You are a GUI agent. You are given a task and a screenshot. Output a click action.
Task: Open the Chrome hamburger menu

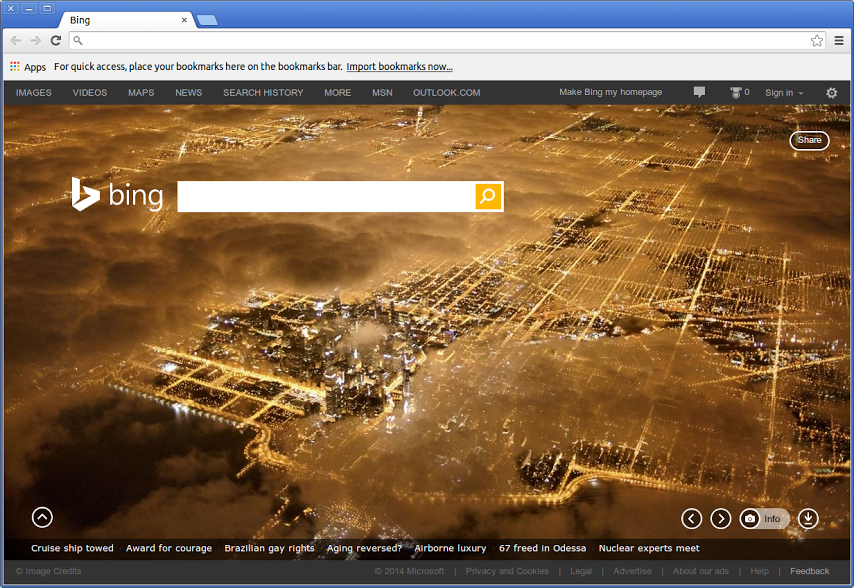click(x=838, y=41)
